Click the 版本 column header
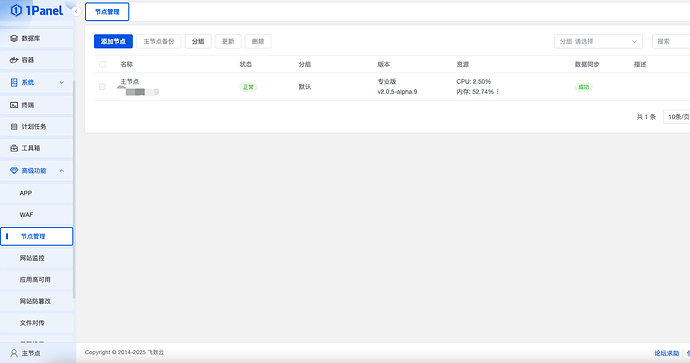 (383, 64)
